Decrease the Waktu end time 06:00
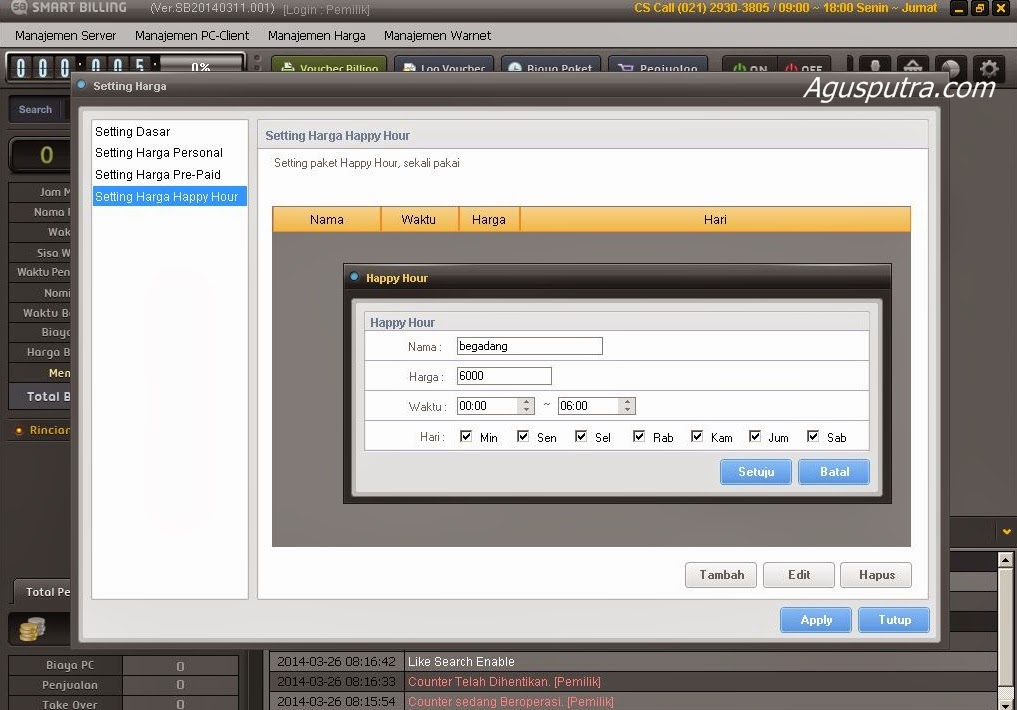1017x710 pixels. point(627,410)
